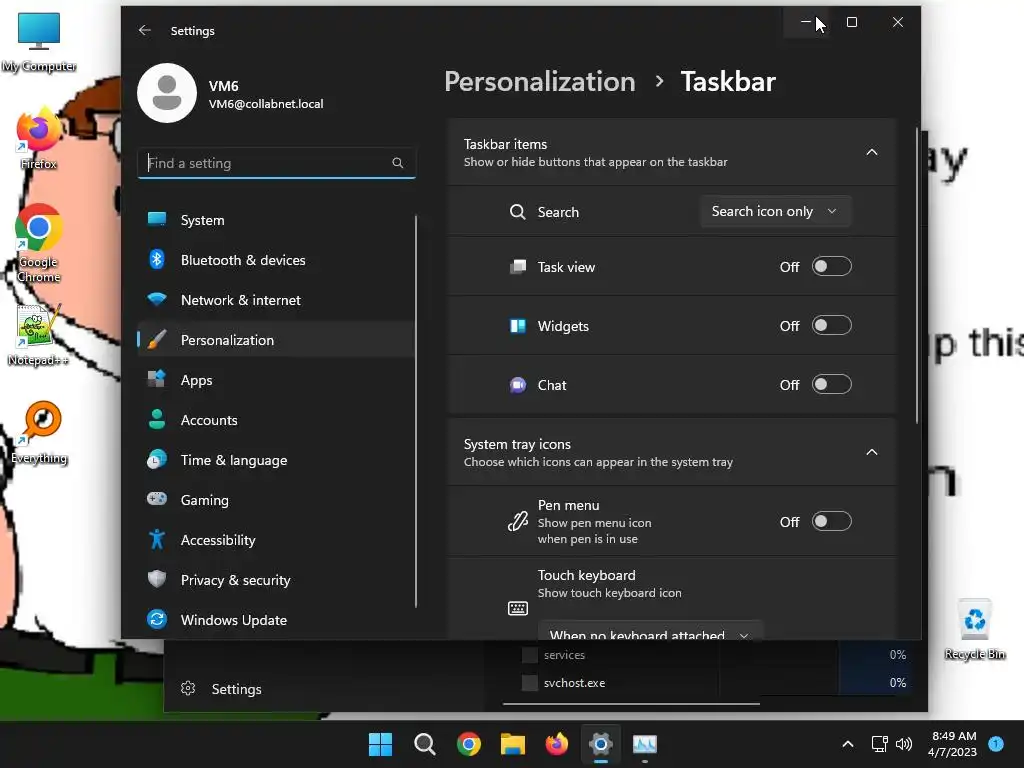This screenshot has height=768, width=1024.
Task: Click the Accessibility figure icon
Action: 157,539
